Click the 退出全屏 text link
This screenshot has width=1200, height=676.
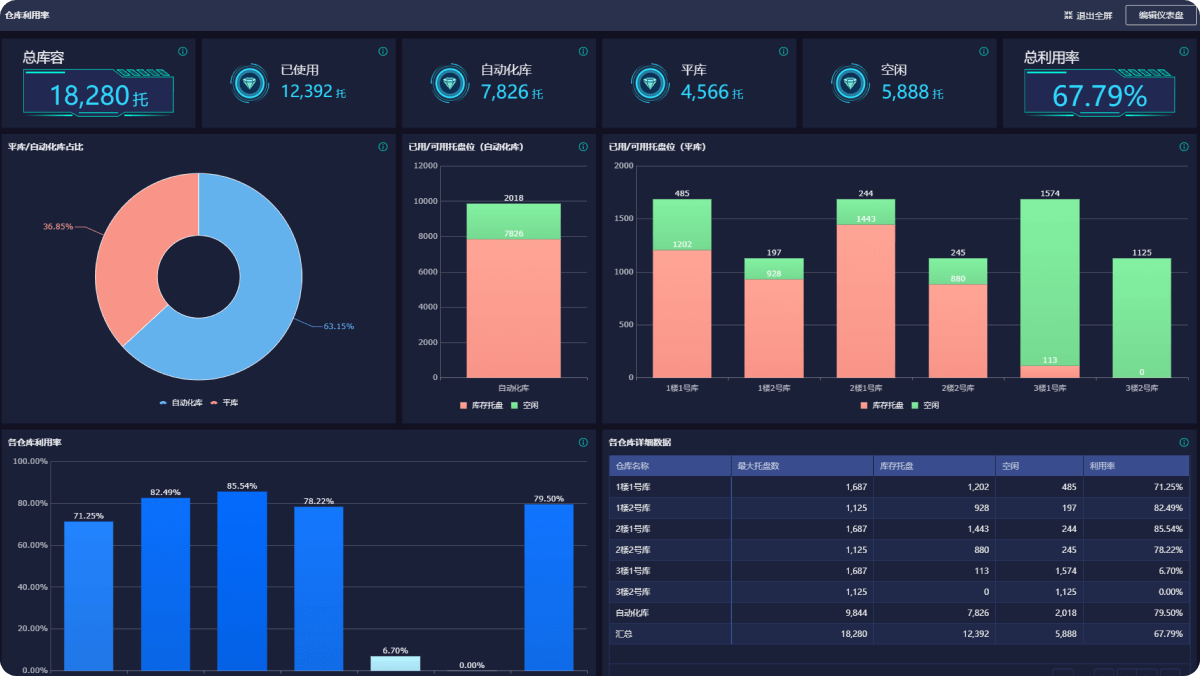pyautogui.click(x=1094, y=15)
